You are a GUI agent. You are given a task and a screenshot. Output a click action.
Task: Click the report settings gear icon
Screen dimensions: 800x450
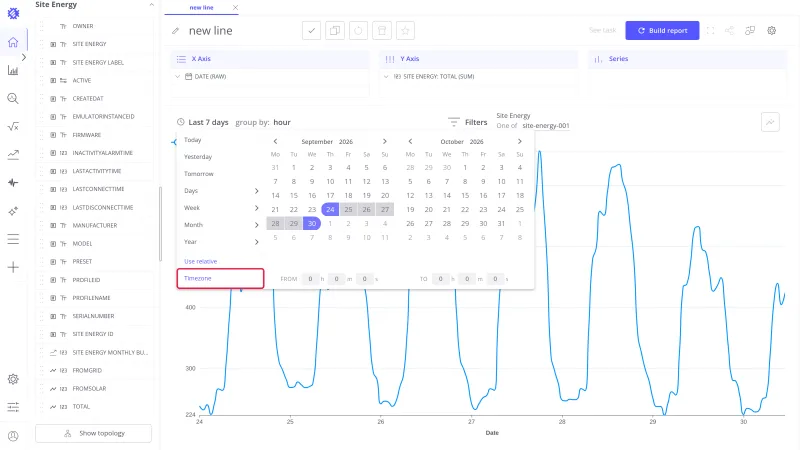tap(771, 31)
